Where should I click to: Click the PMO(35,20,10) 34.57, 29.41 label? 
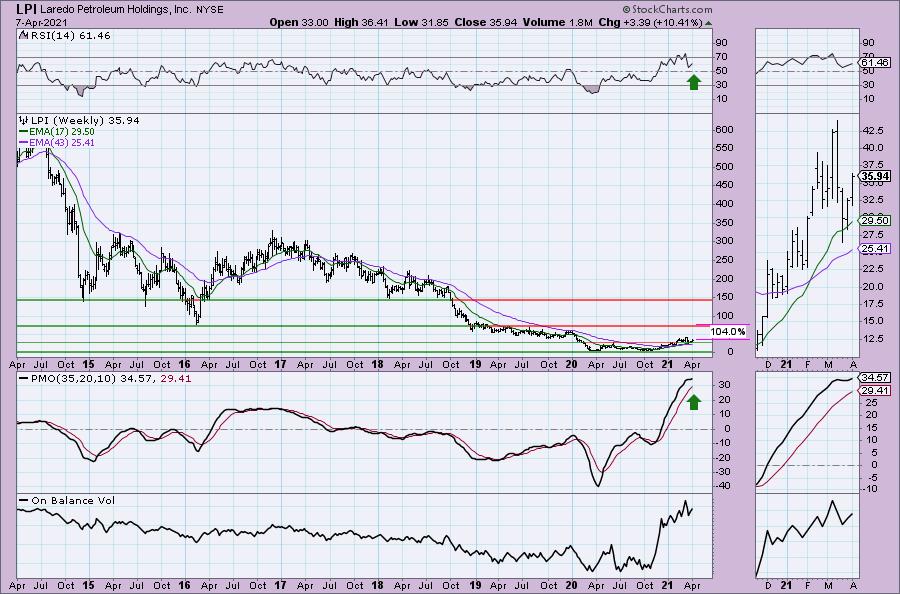(111, 379)
